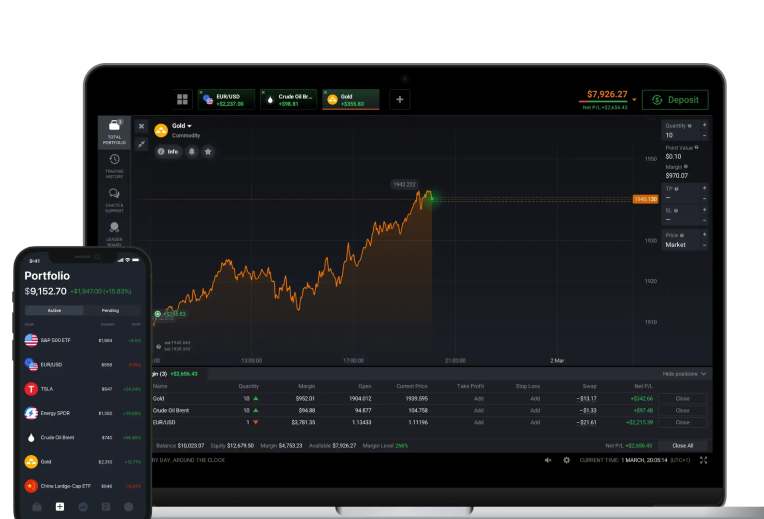764x519 pixels.
Task: Open the account balance dropdown arrow
Action: [x=633, y=100]
